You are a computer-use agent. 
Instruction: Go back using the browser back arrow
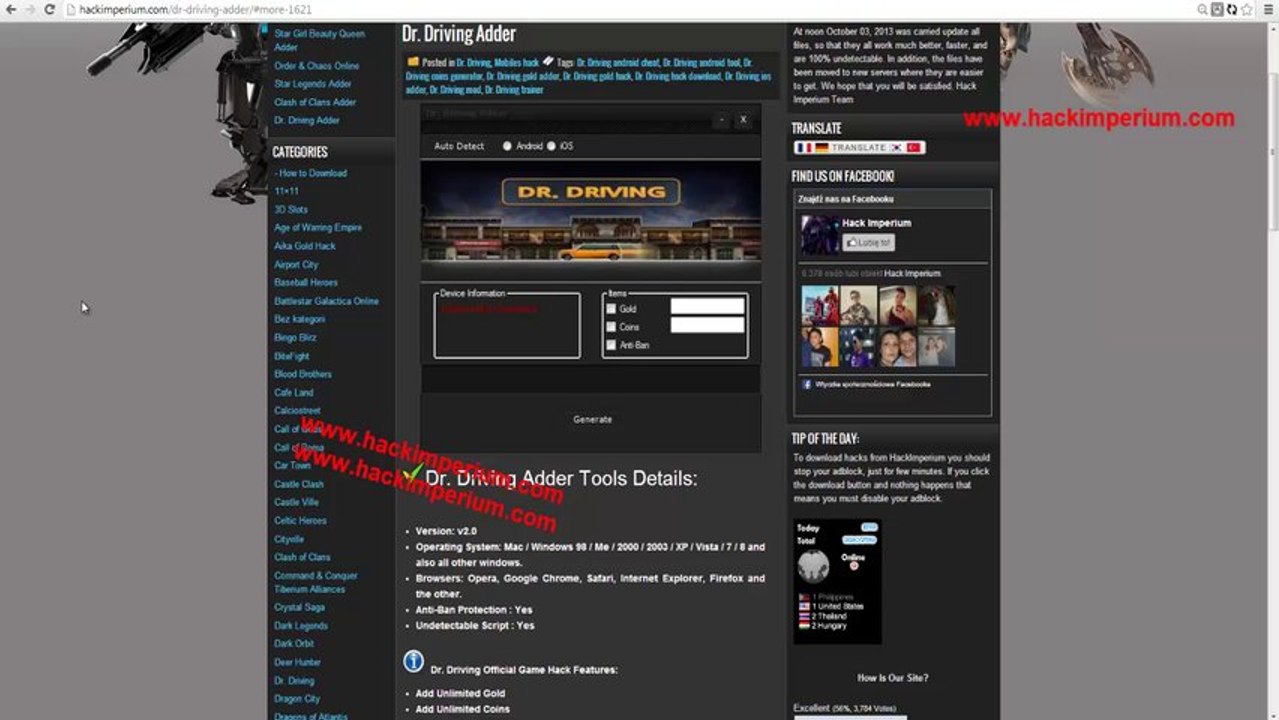[x=10, y=9]
